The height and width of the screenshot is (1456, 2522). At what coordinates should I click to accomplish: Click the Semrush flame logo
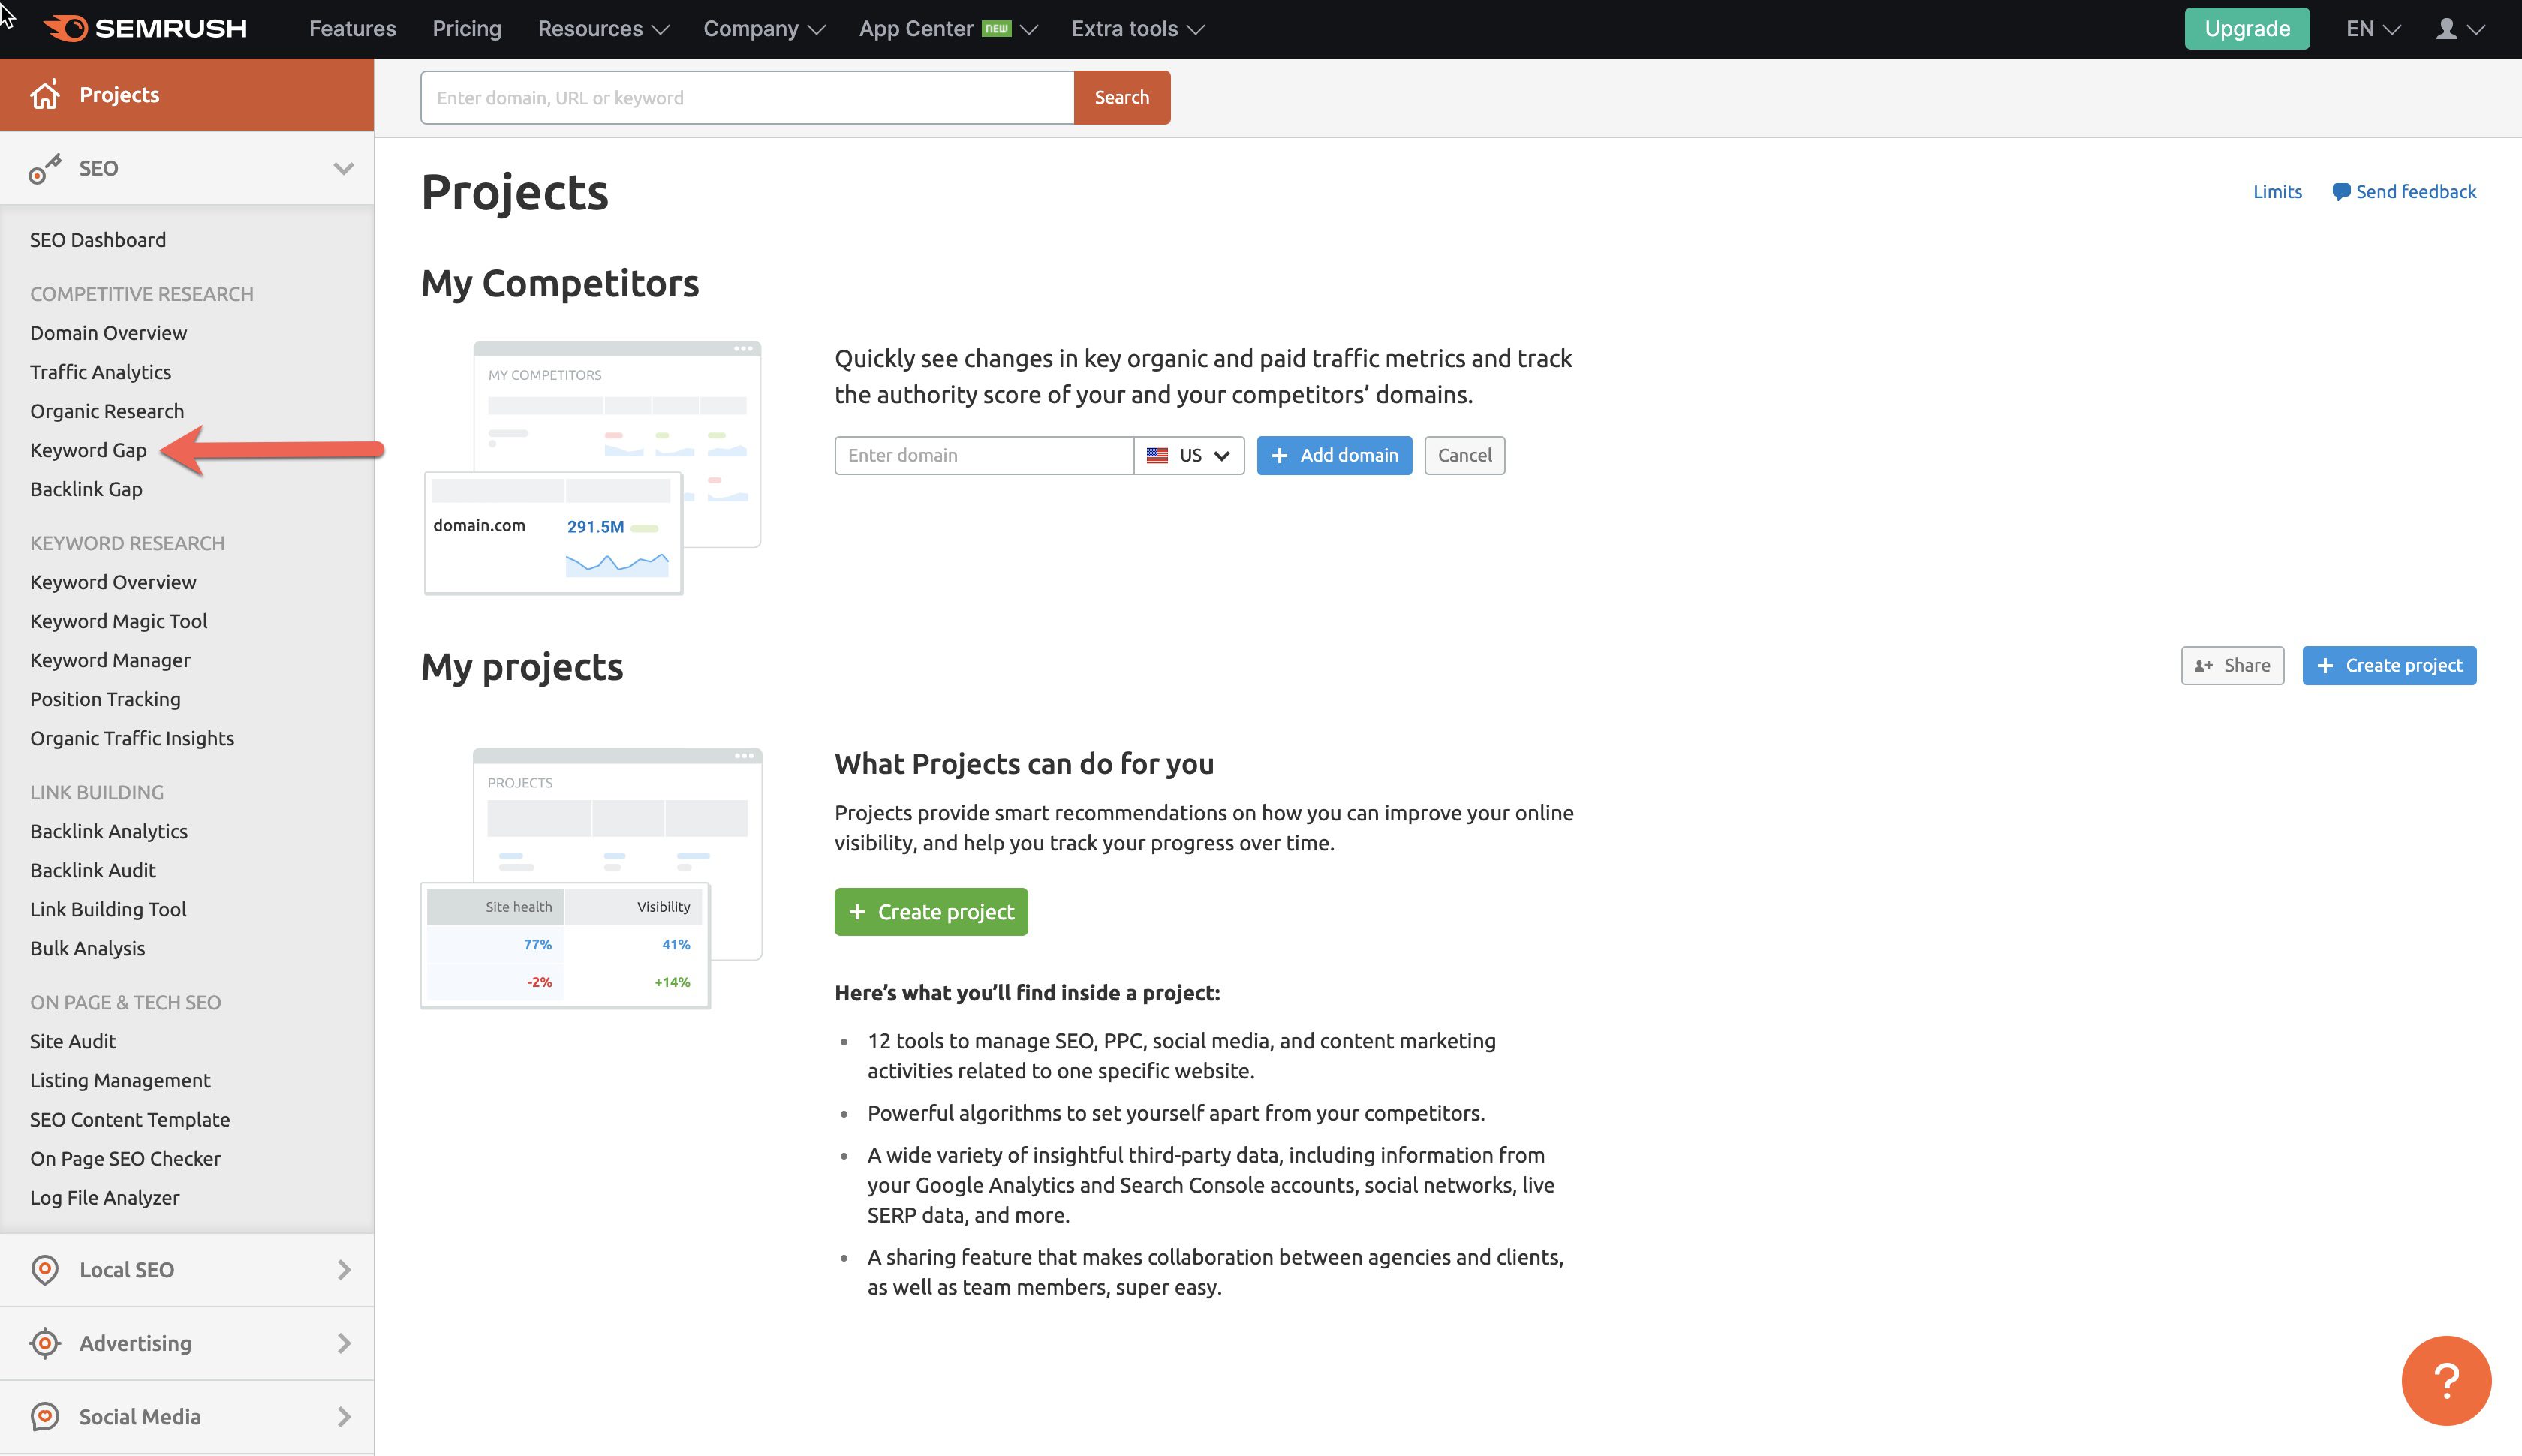66,28
